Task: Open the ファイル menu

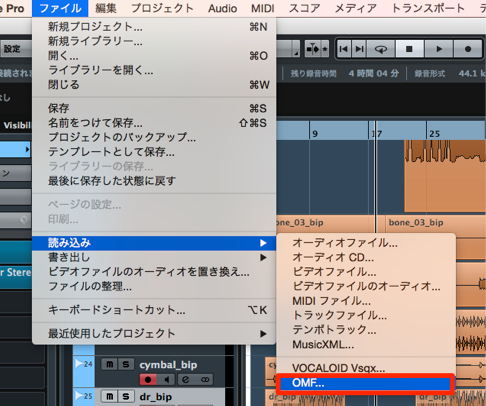Action: click(60, 8)
